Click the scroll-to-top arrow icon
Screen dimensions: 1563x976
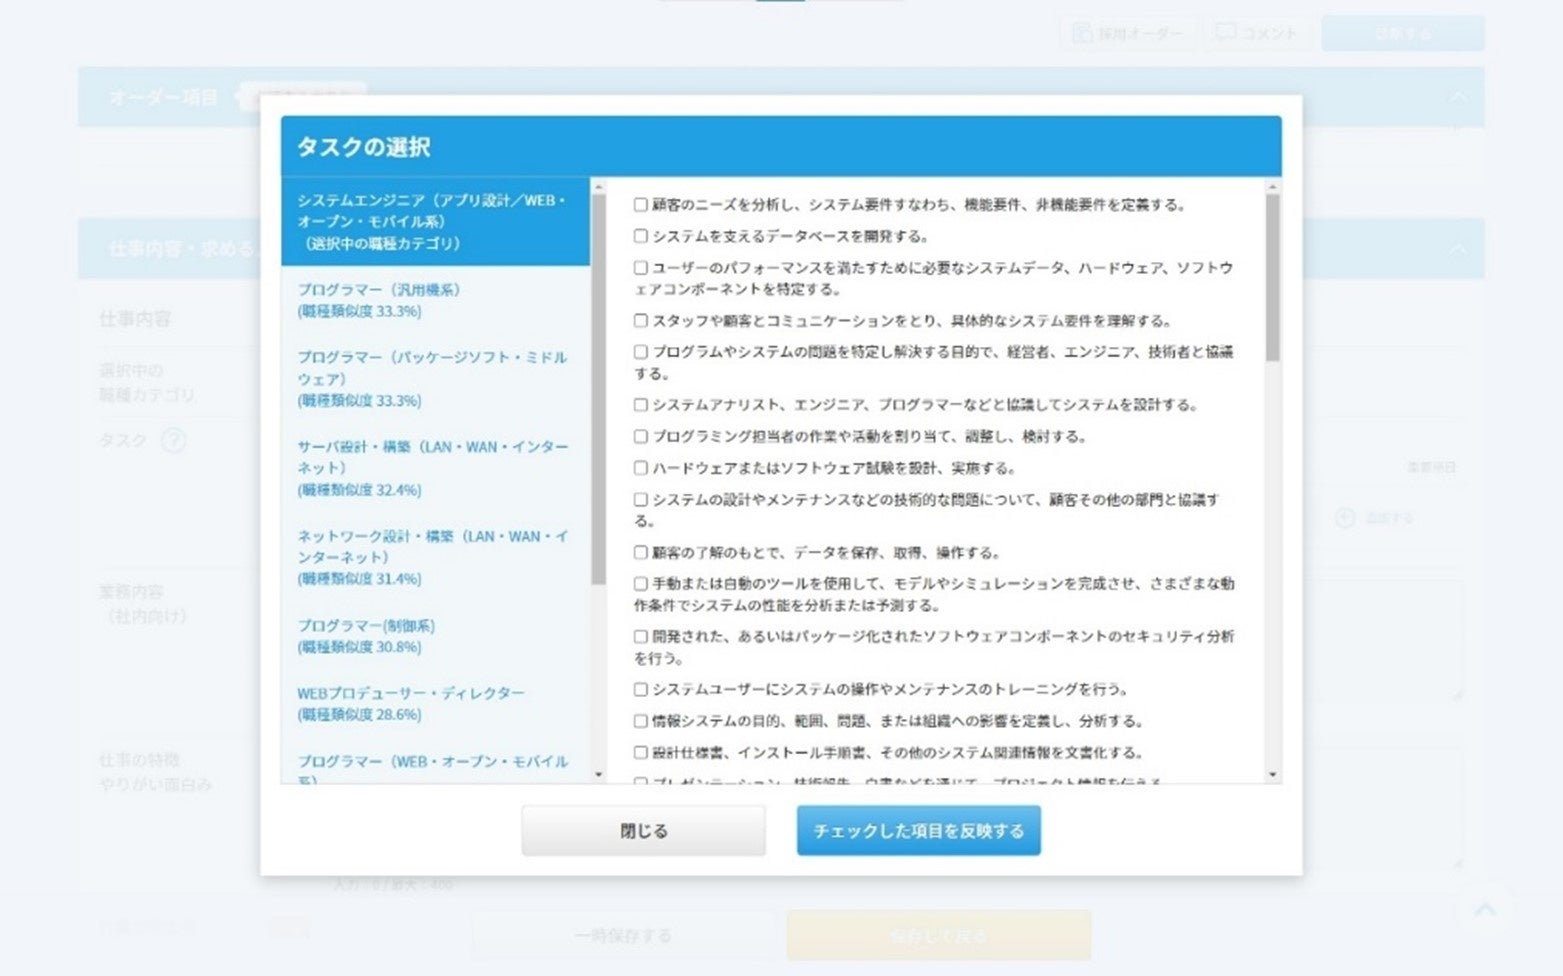pyautogui.click(x=1485, y=909)
